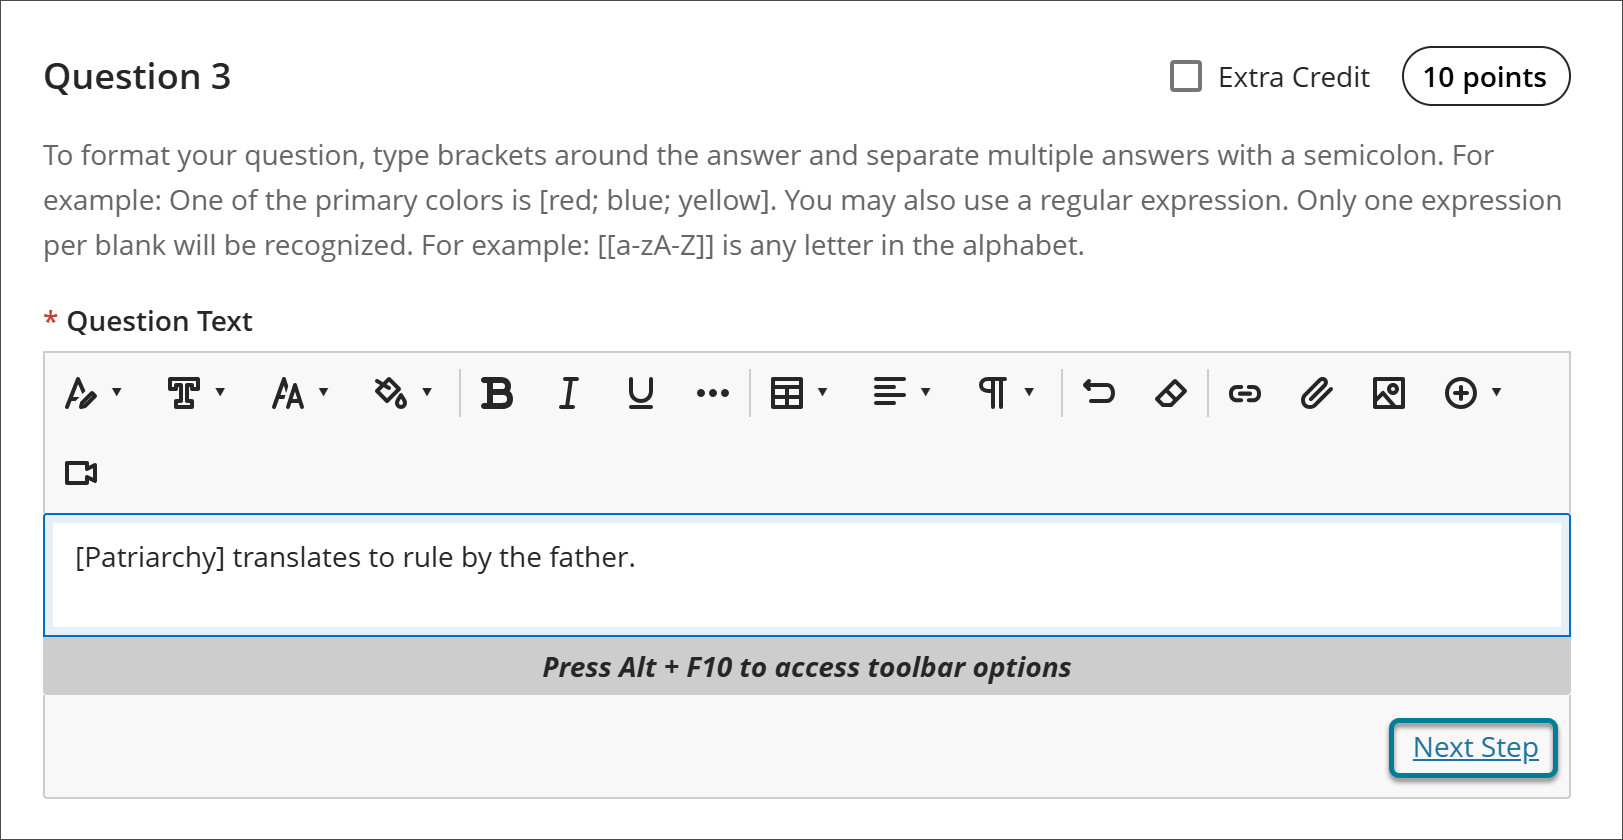Undo the last edit
Image resolution: width=1623 pixels, height=840 pixels.
click(x=1099, y=393)
